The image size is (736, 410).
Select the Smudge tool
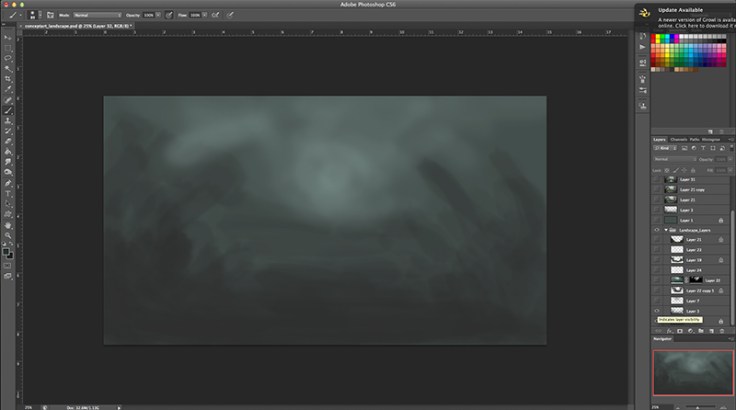[8, 162]
